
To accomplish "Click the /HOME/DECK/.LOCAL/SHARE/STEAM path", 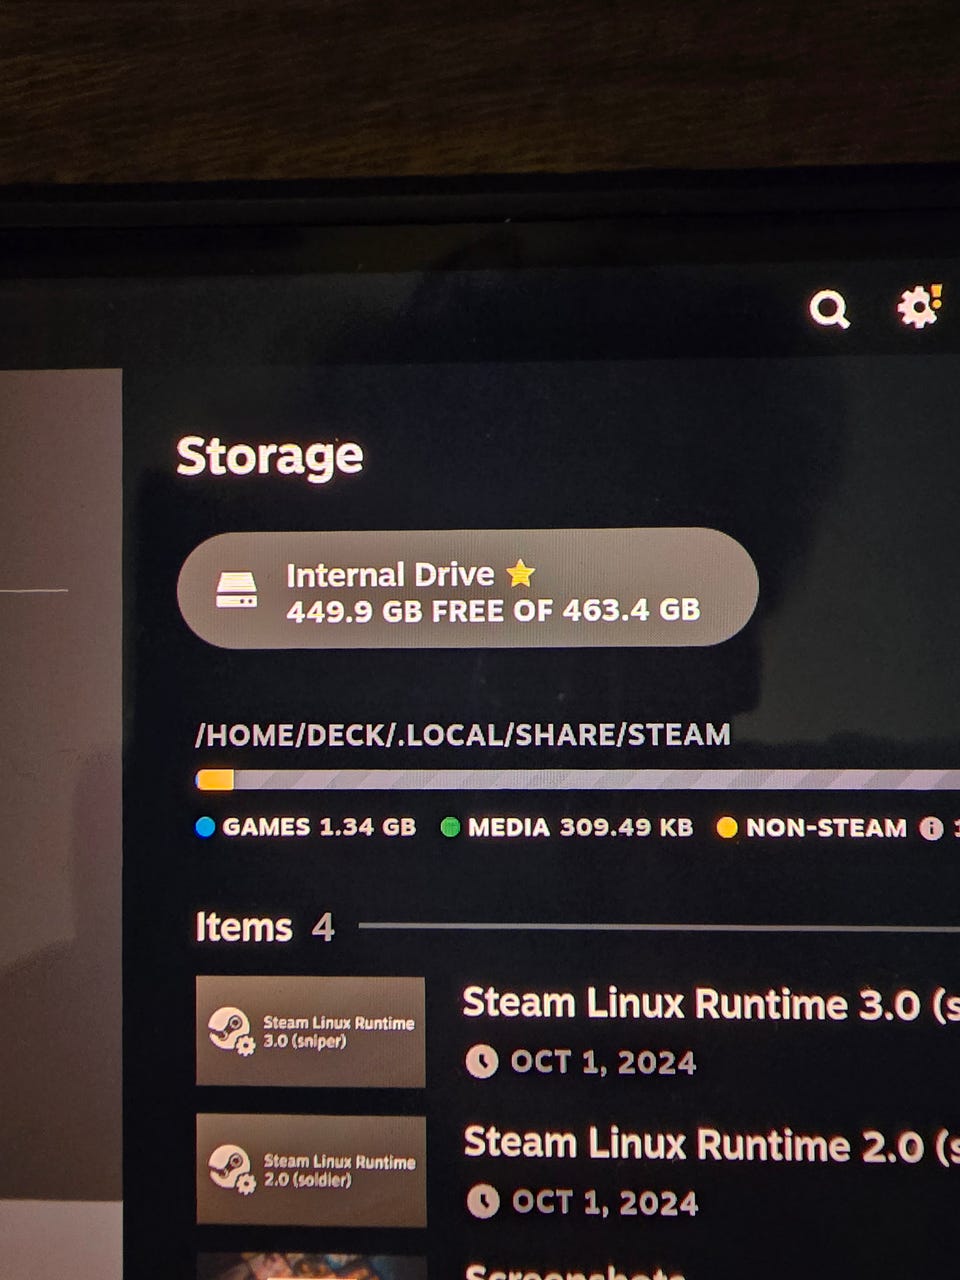I will pyautogui.click(x=463, y=735).
